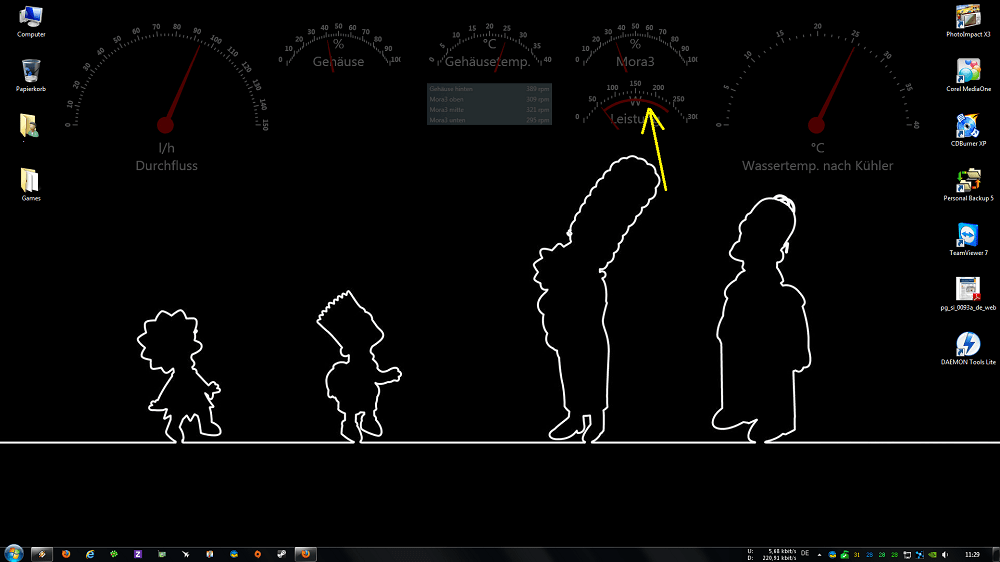The height and width of the screenshot is (562, 1000).
Task: Select the Leistung watt gauge
Action: pyautogui.click(x=635, y=103)
